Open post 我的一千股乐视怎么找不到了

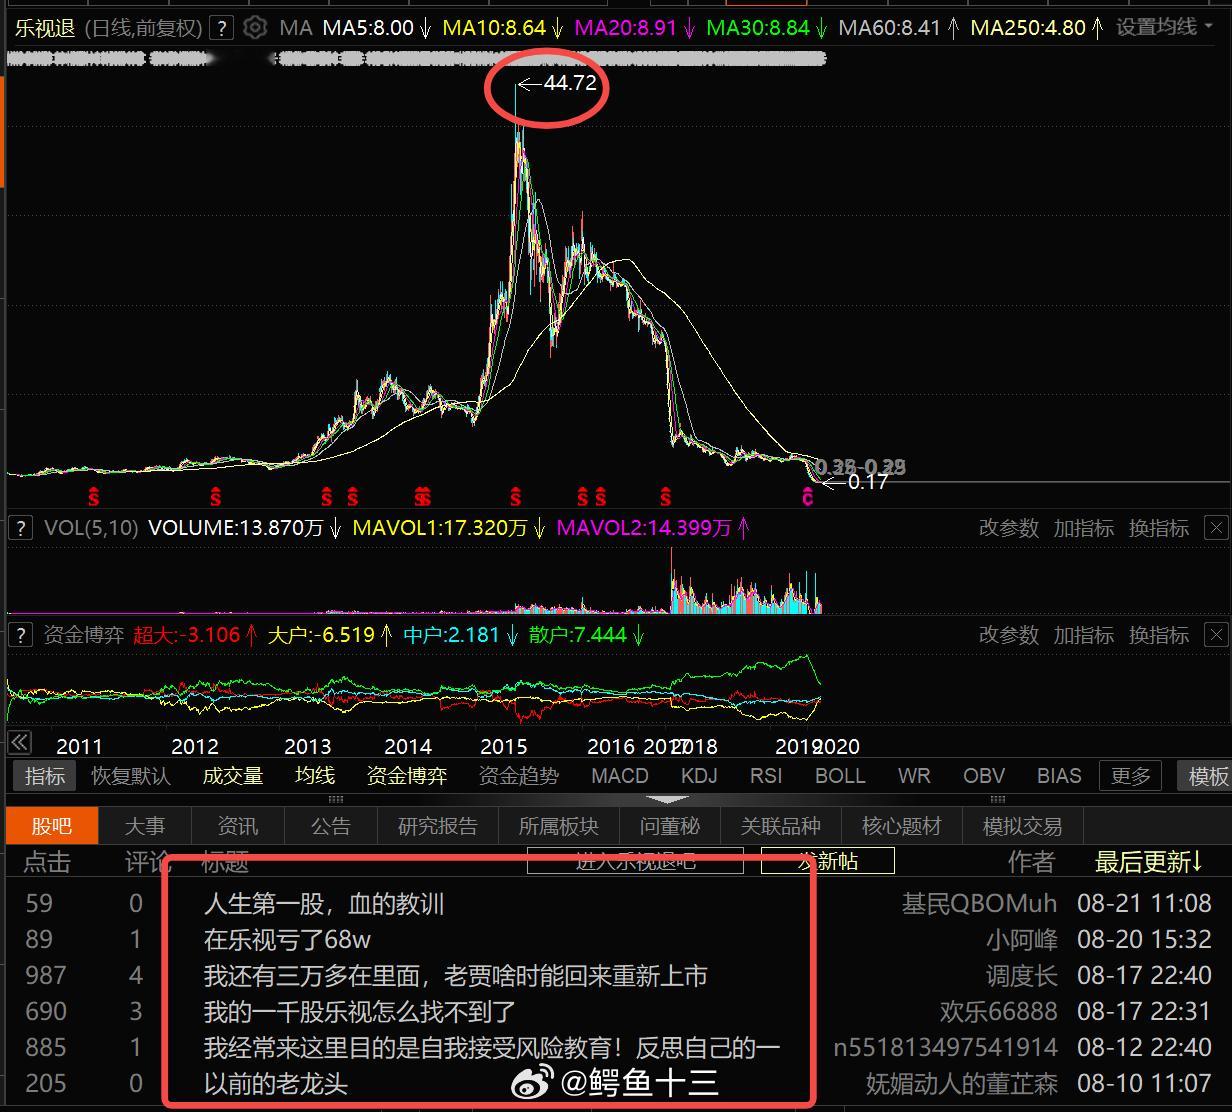tap(360, 1012)
